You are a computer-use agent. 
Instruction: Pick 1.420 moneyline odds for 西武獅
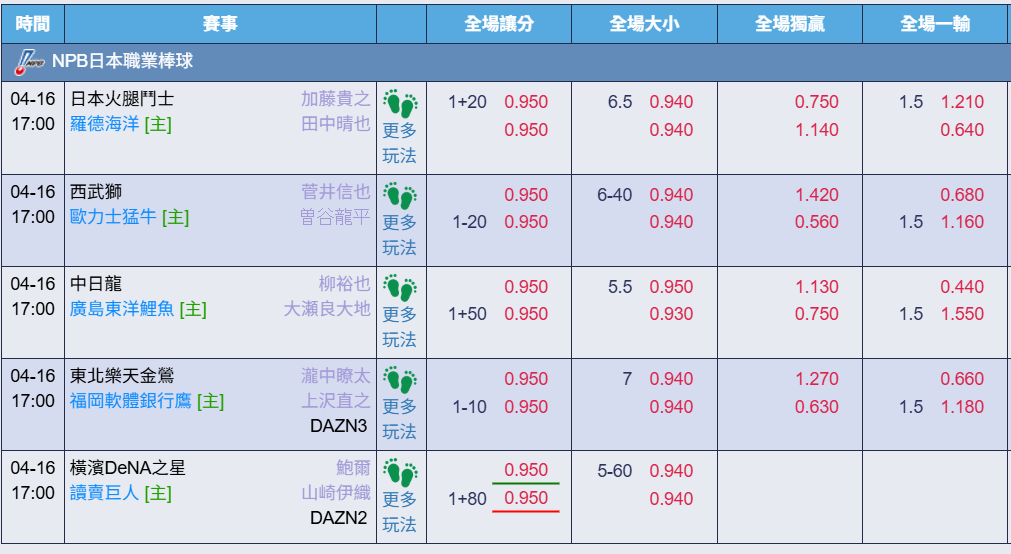tap(816, 195)
